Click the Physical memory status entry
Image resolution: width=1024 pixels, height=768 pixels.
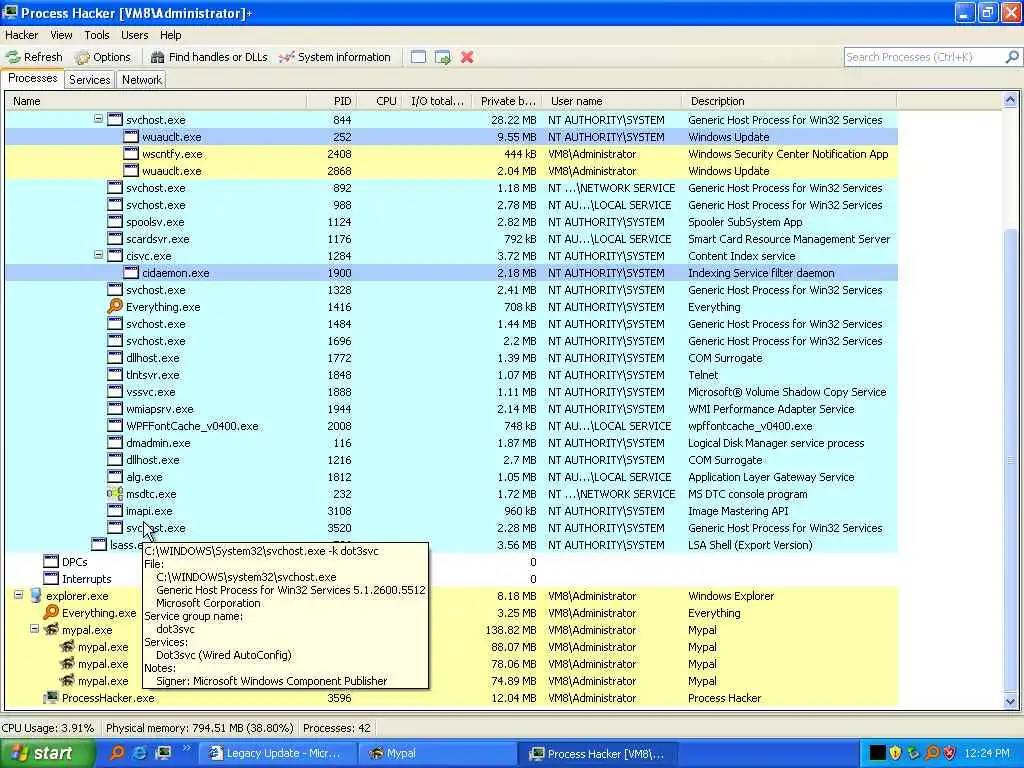[199, 728]
